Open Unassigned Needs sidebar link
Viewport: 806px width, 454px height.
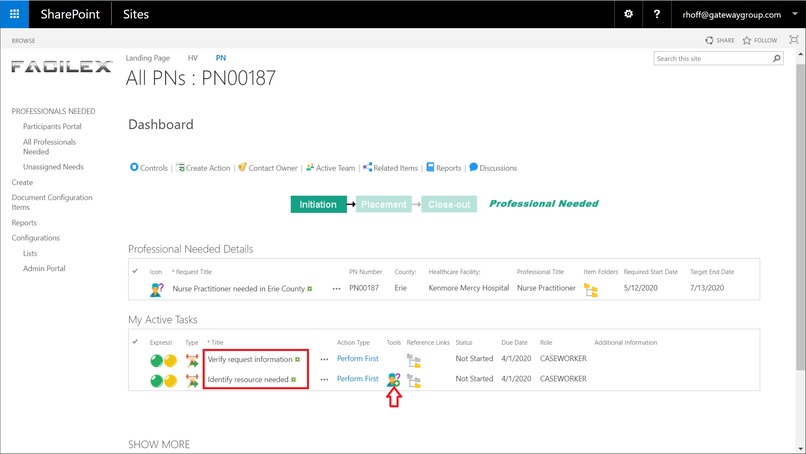(x=53, y=167)
